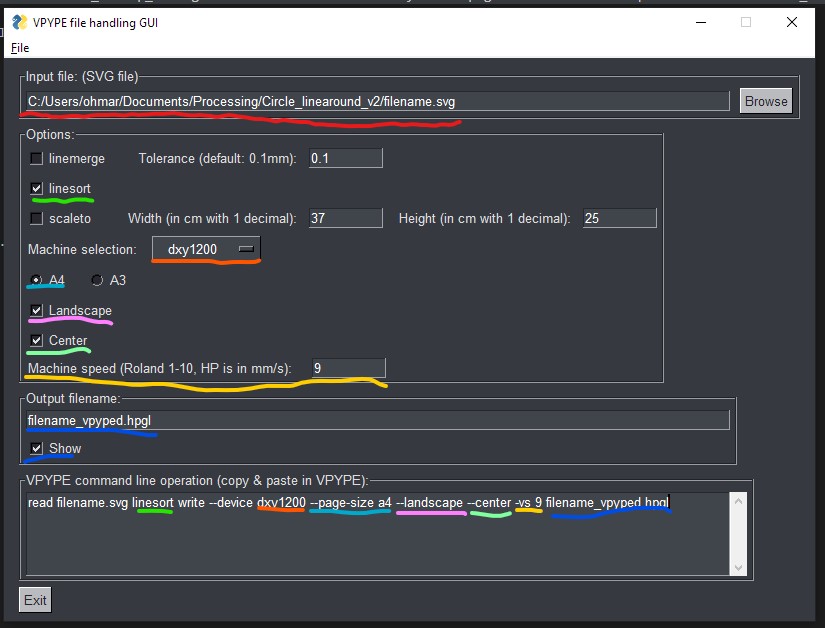Enable the linemerge checkbox
The image size is (825, 628).
click(36, 158)
